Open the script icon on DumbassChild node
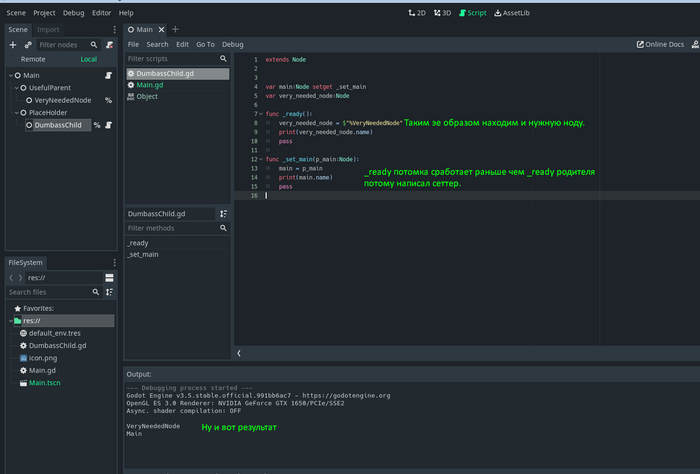700x474 pixels. coord(109,126)
